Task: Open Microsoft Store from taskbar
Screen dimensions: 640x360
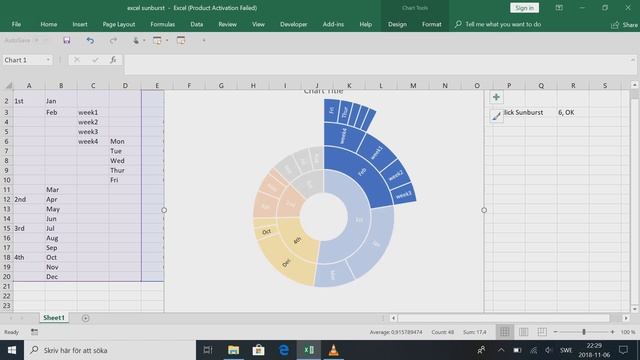Action: pyautogui.click(x=258, y=350)
